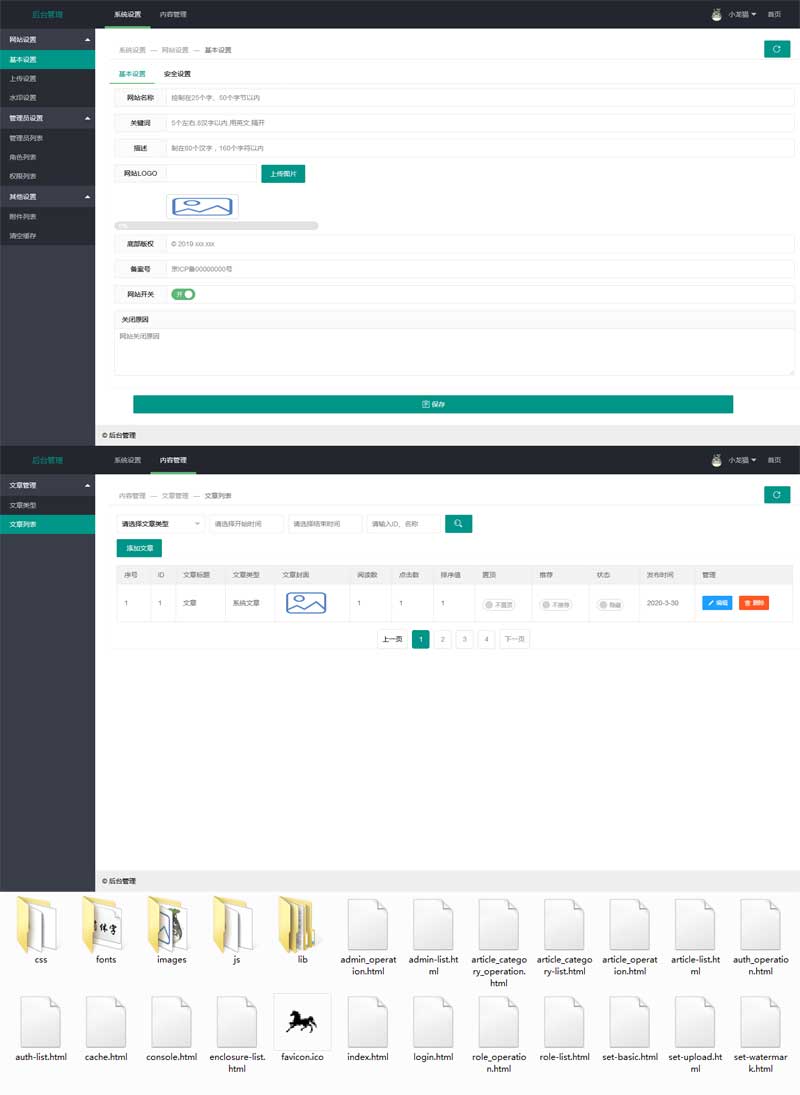The height and width of the screenshot is (1095, 800).
Task: Click the refresh icon on the basic settings page
Action: click(x=777, y=49)
